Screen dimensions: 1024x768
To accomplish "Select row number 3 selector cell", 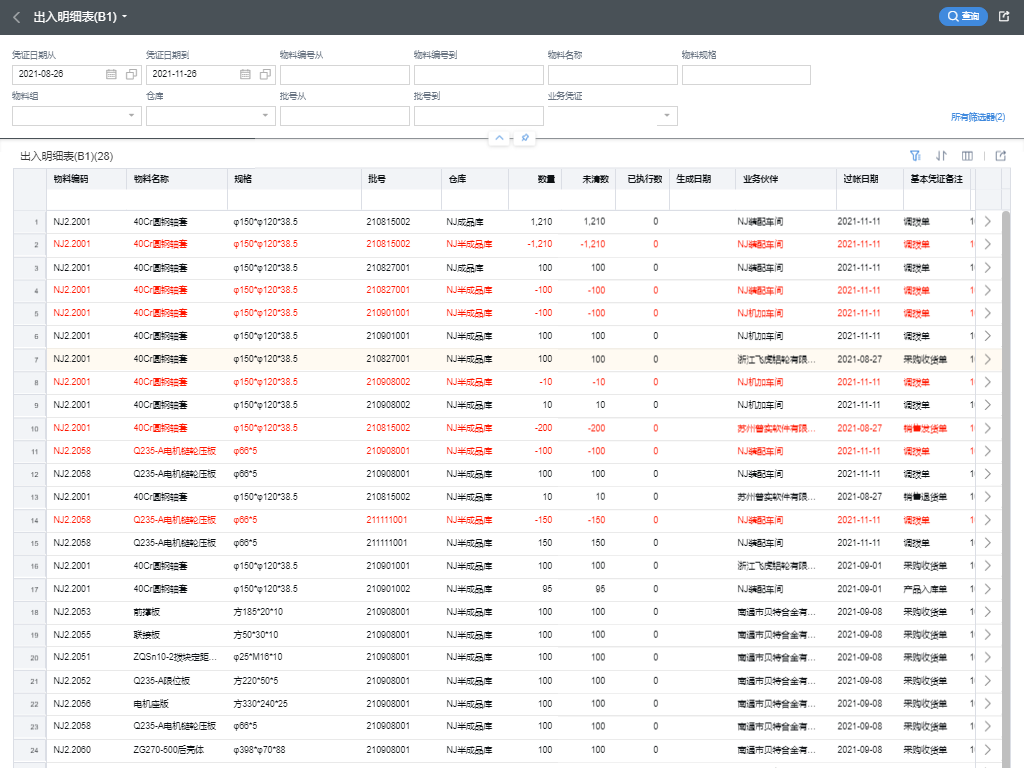I will pos(30,268).
